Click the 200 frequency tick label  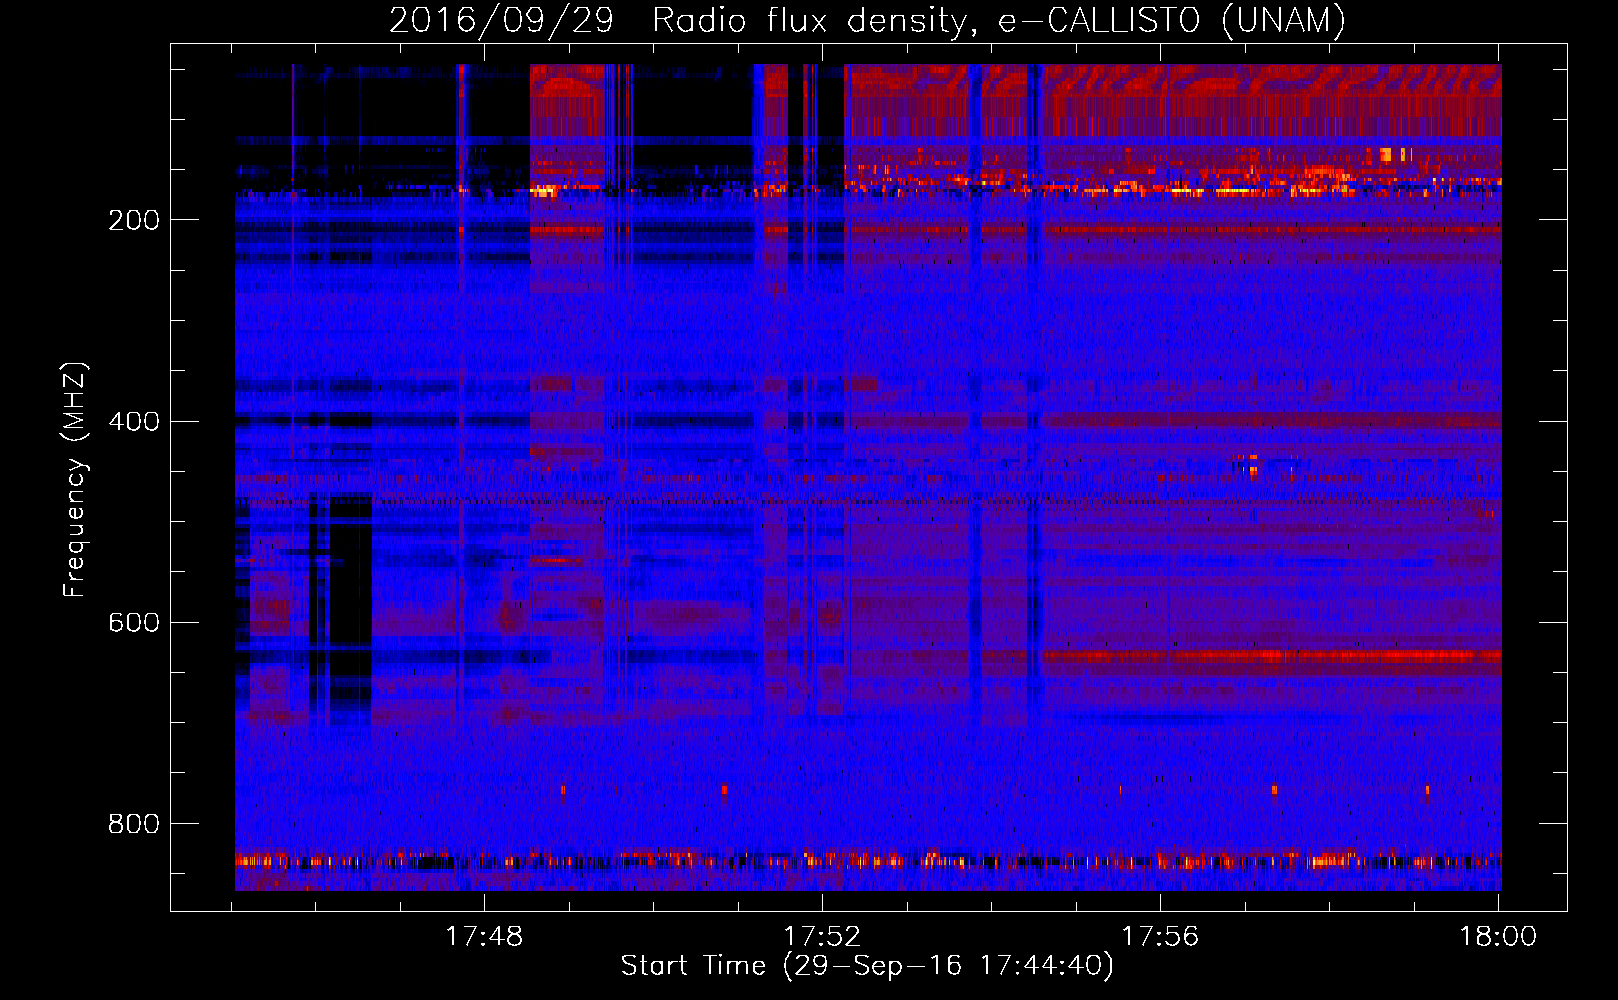click(x=134, y=220)
